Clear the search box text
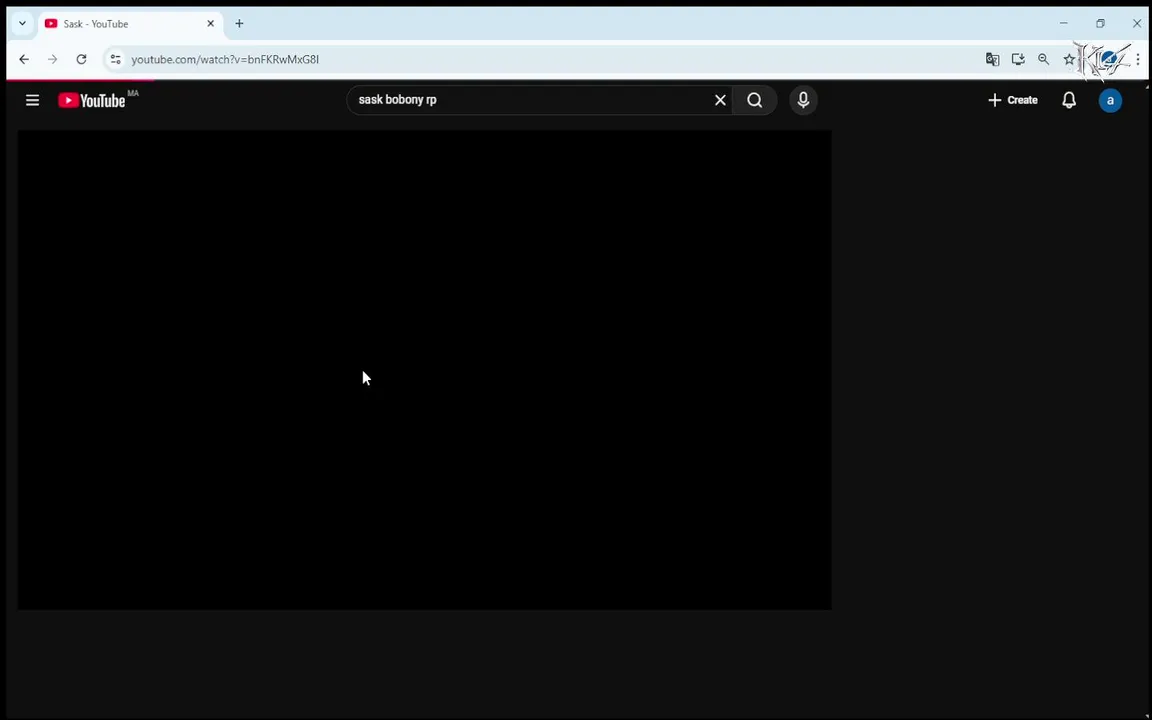Viewport: 1152px width, 720px height. point(720,100)
